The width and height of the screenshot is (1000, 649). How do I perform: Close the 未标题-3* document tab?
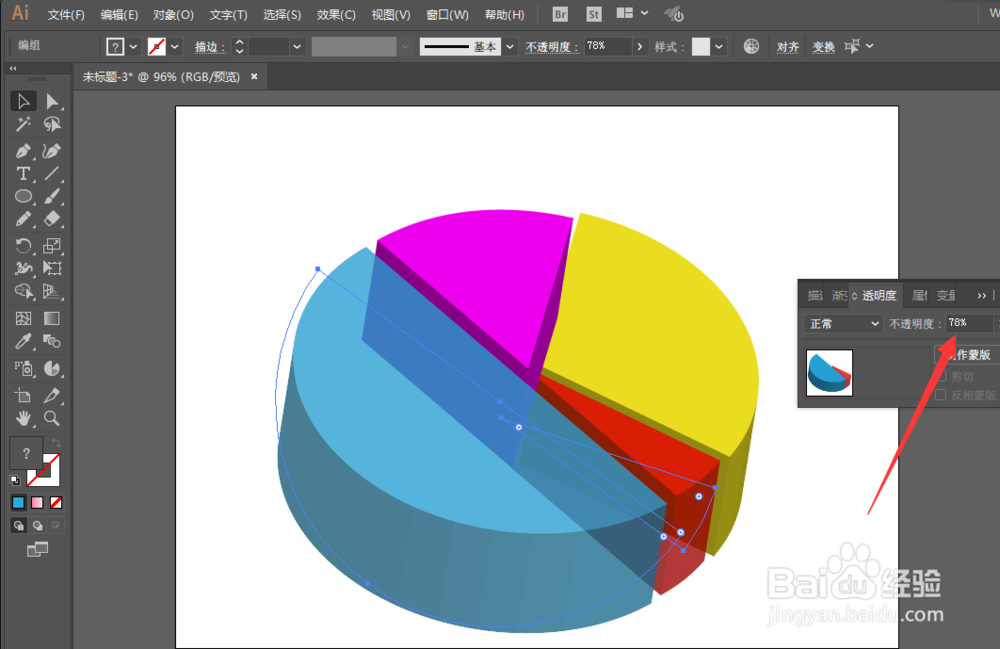(x=254, y=77)
